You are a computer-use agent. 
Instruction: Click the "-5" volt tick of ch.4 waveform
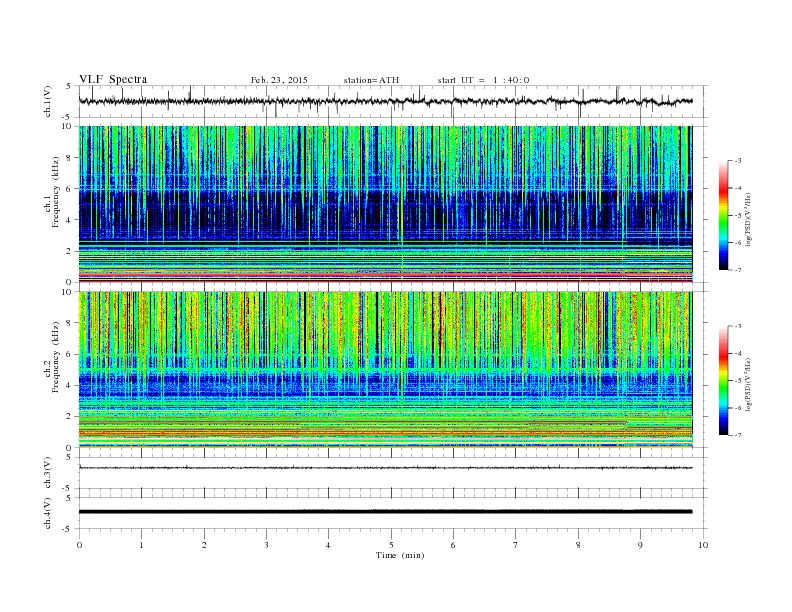pyautogui.click(x=68, y=529)
